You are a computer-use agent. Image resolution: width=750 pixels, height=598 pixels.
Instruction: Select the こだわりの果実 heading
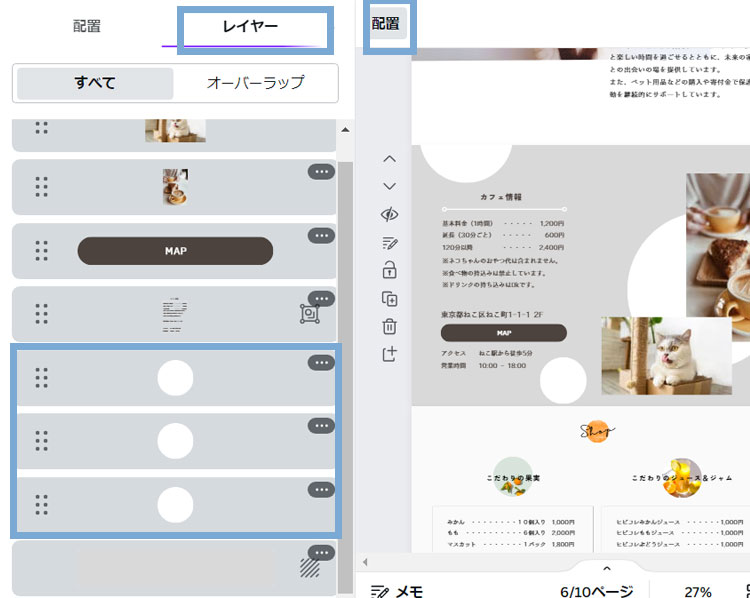tap(513, 477)
